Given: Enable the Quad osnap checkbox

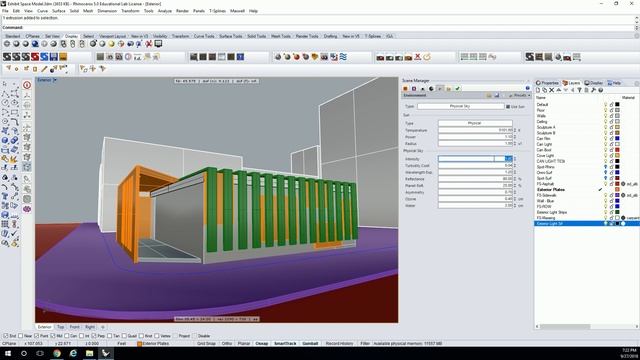Looking at the screenshot, I should 124,336.
